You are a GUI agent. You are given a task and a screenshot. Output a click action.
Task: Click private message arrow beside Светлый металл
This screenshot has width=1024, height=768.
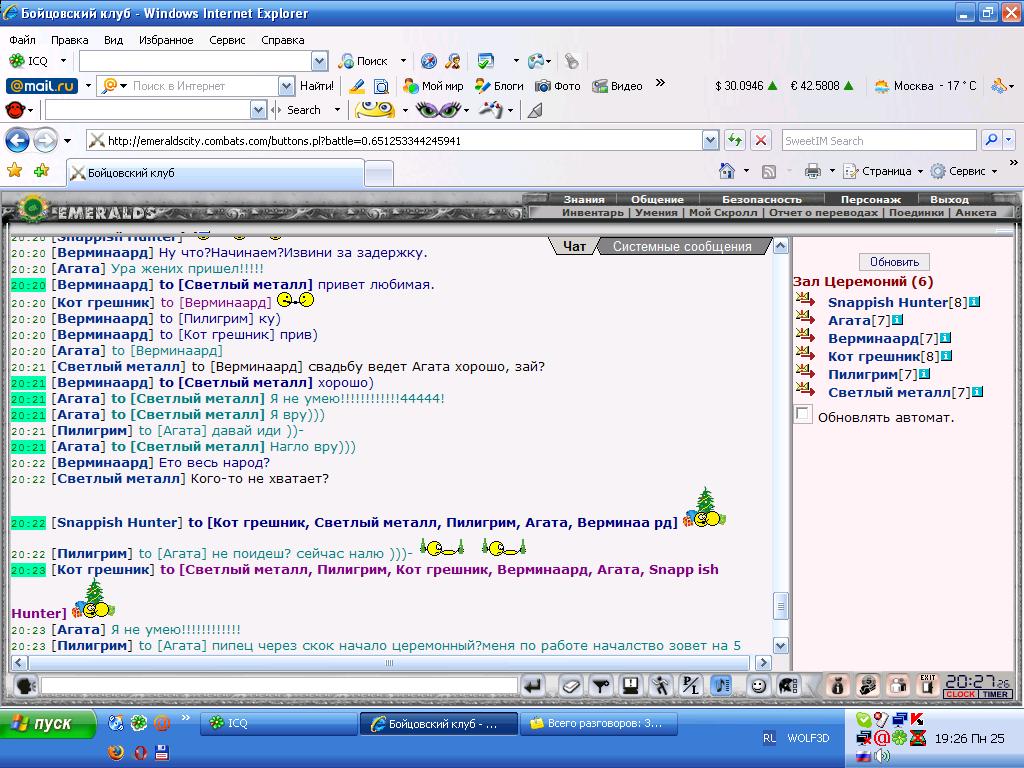click(806, 391)
